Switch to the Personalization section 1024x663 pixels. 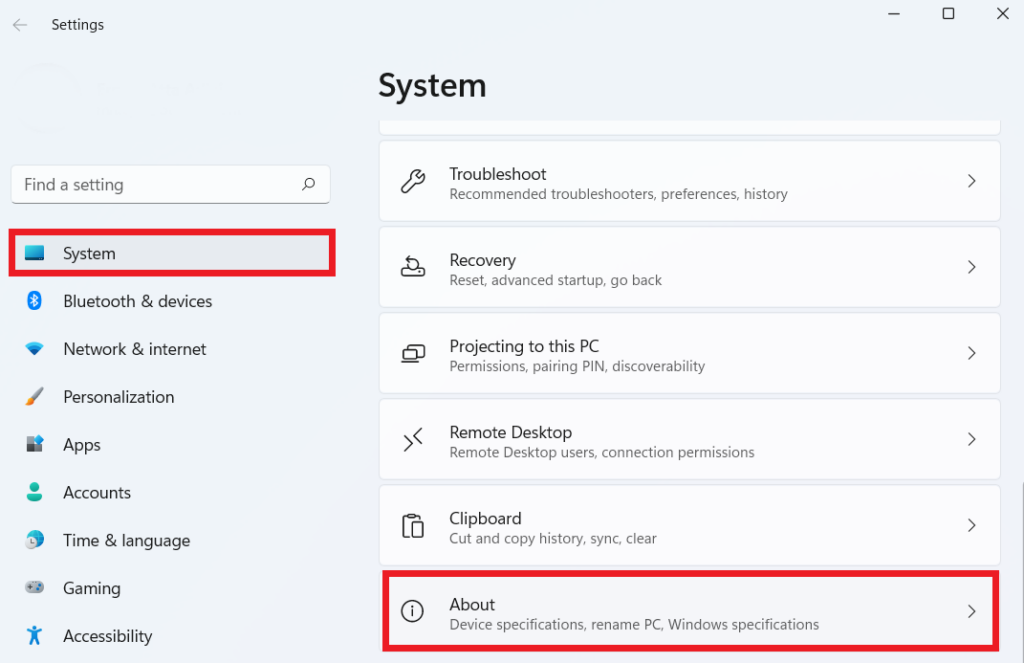tap(117, 397)
